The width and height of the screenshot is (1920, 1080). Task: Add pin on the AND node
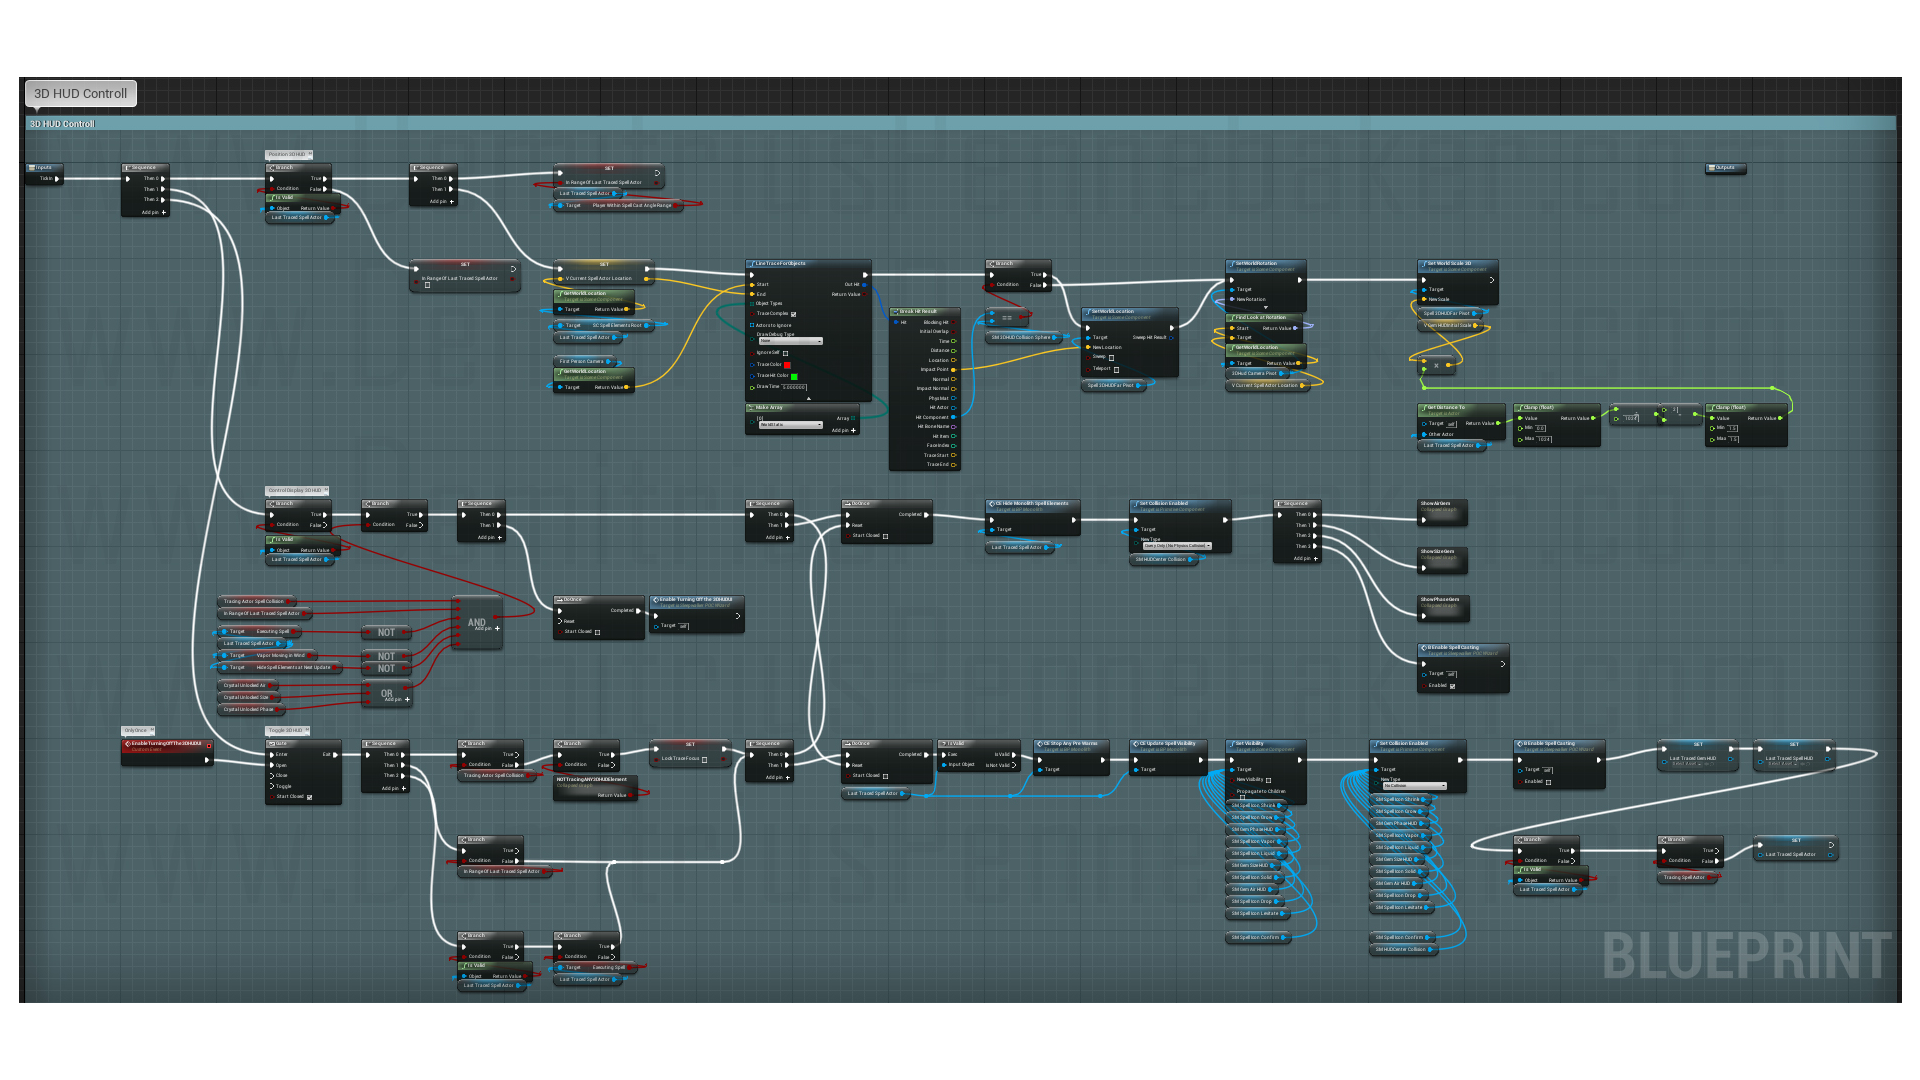tap(486, 629)
